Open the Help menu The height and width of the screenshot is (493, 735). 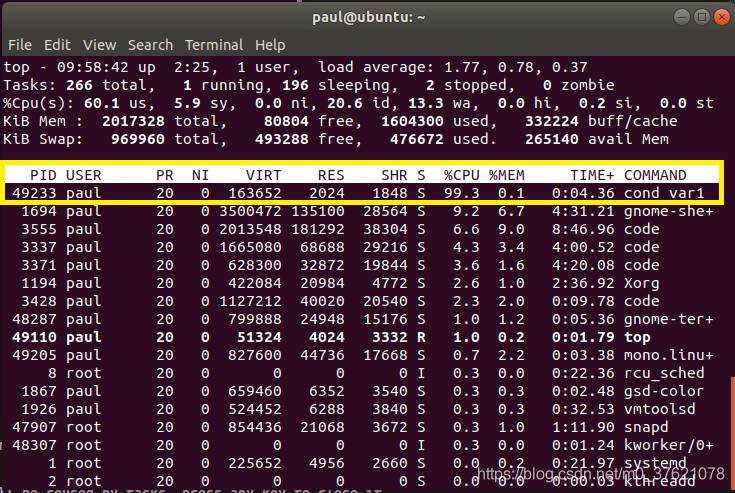coord(270,45)
